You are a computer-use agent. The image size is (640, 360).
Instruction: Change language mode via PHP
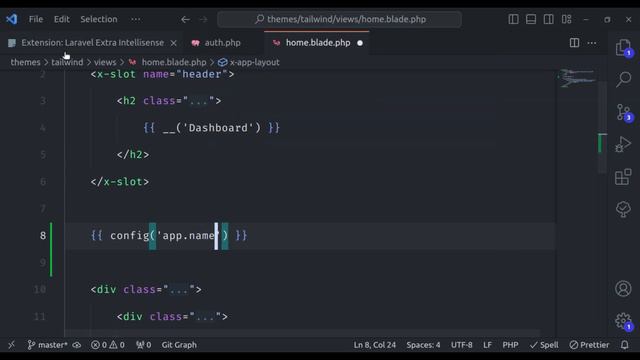pos(510,345)
